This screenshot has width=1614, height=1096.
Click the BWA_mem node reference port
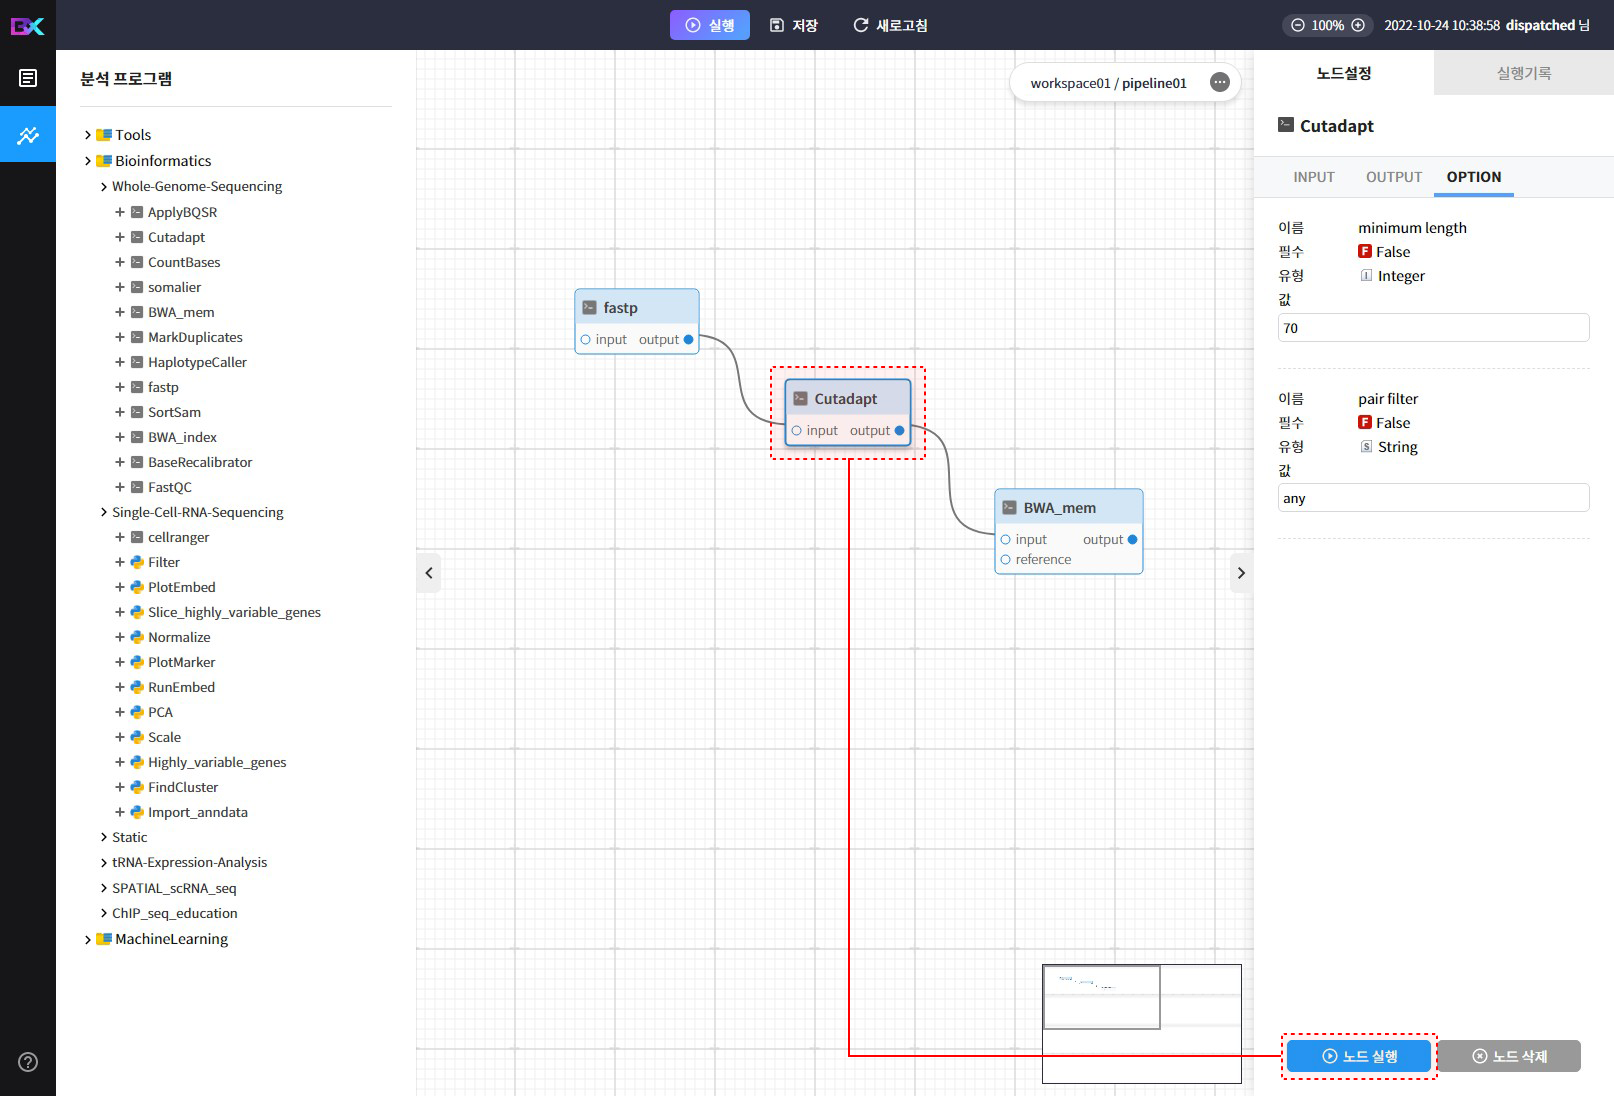pos(1006,560)
